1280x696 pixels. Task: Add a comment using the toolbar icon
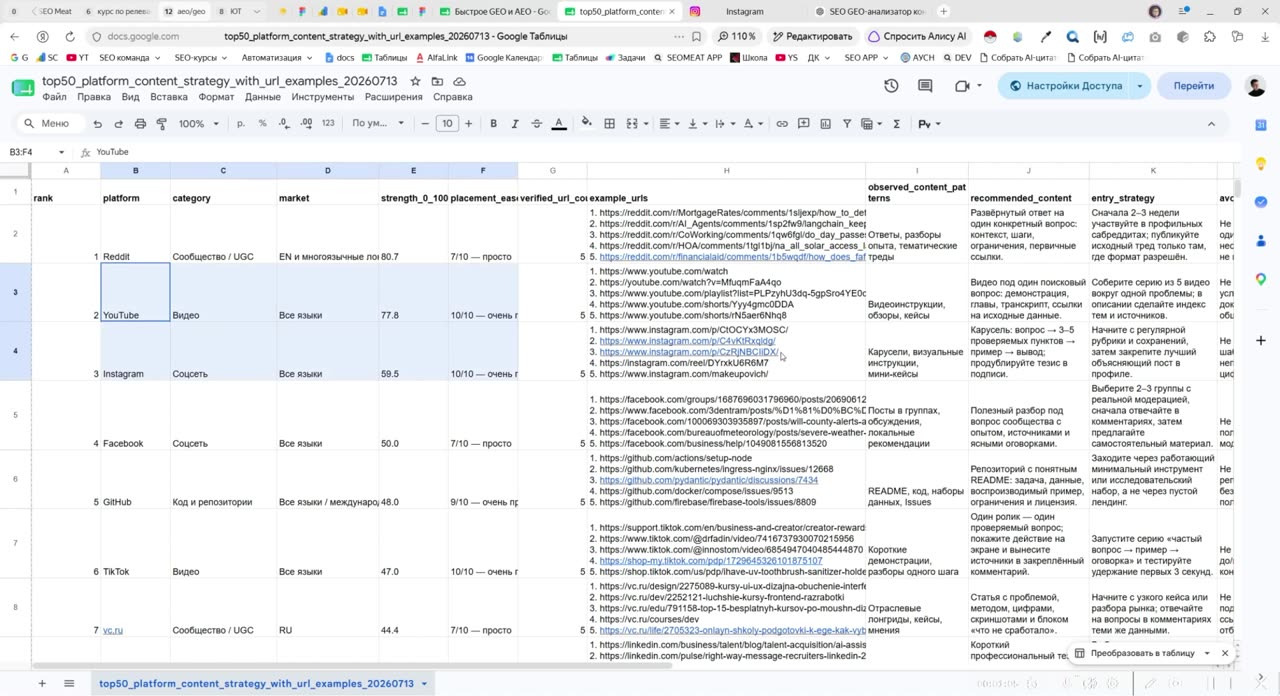[804, 124]
